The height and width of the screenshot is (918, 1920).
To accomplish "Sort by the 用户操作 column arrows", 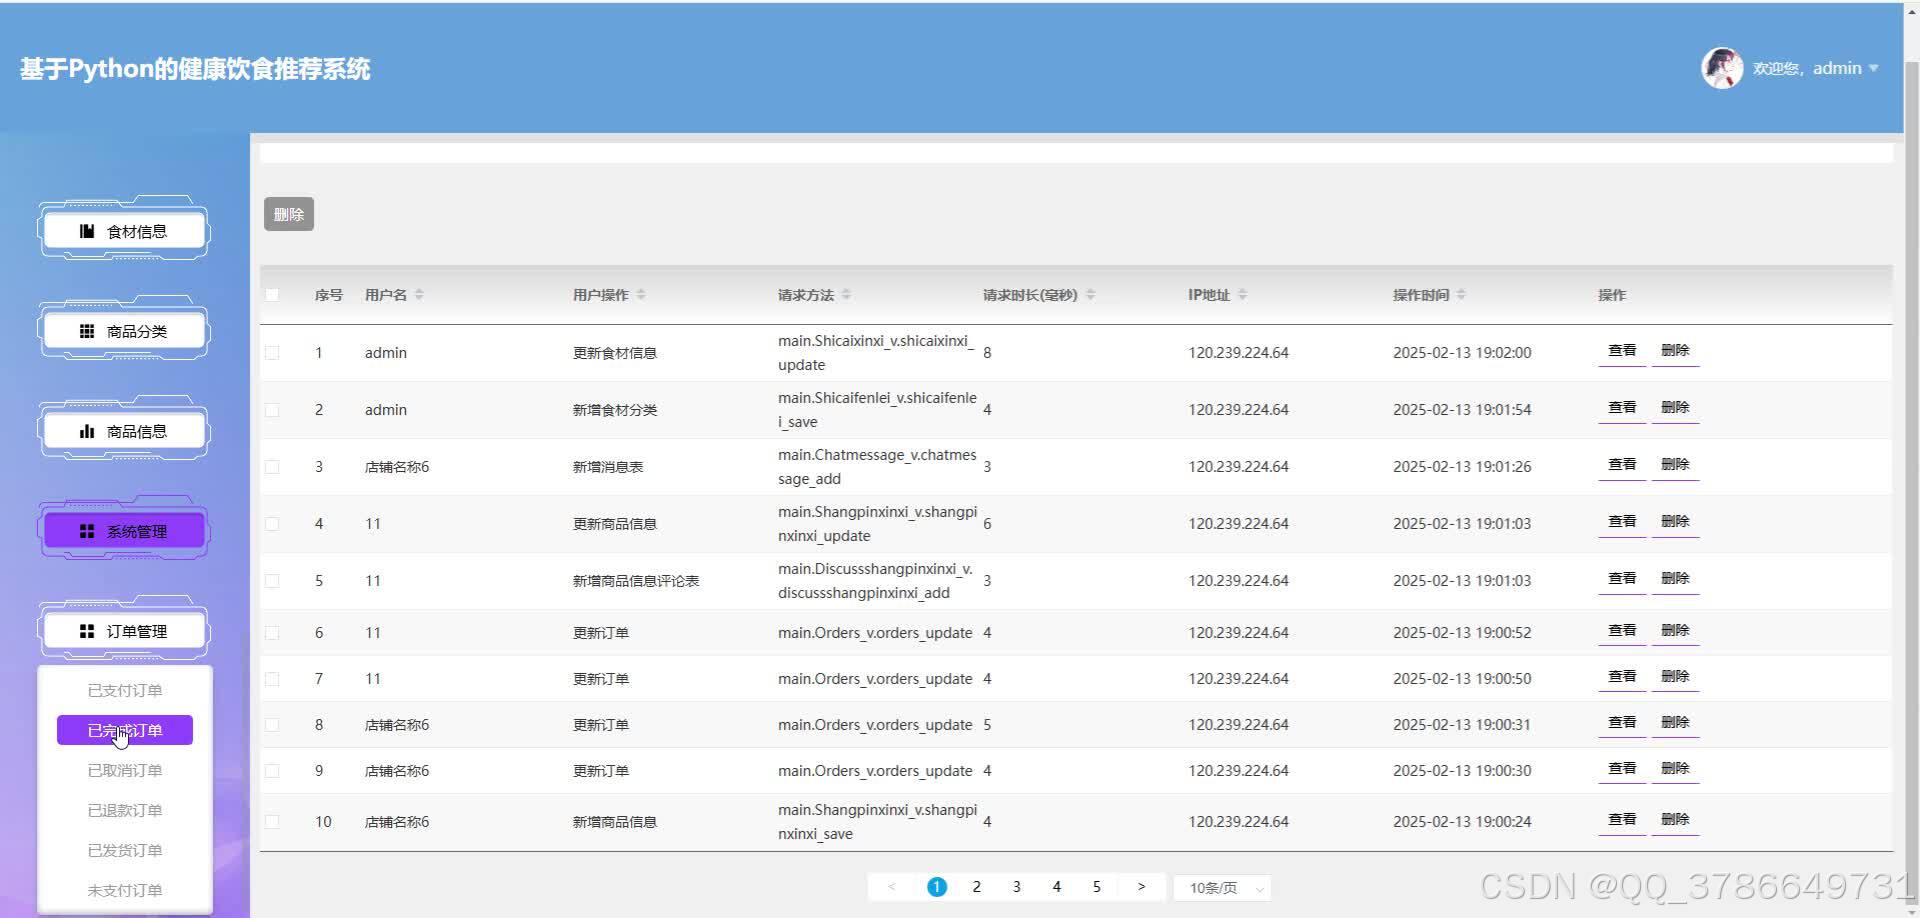I will pos(641,295).
